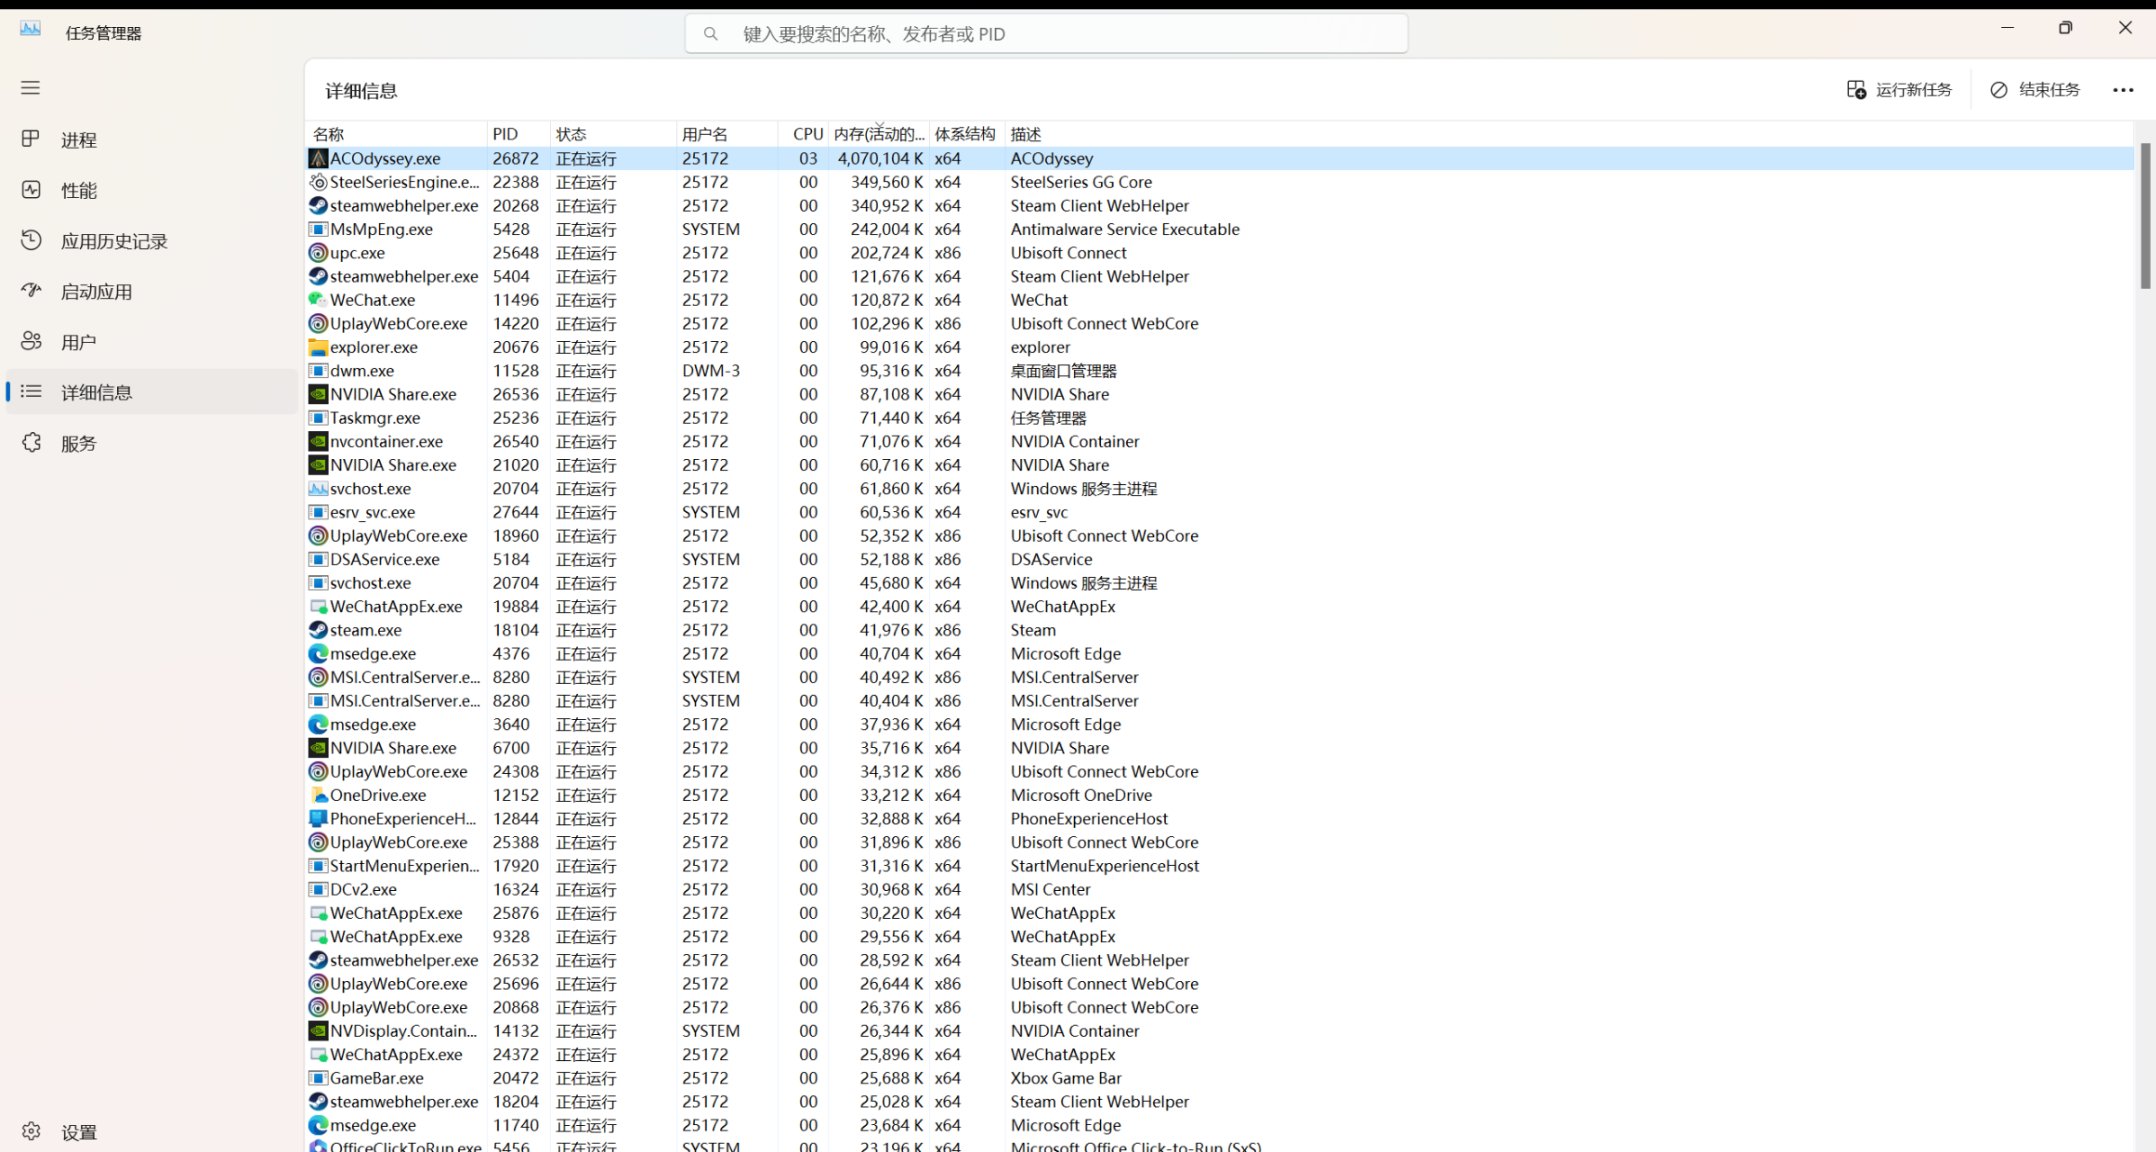Click the SteelSeriesEngine.e... process icon
This screenshot has width=2156, height=1152.
coord(318,182)
